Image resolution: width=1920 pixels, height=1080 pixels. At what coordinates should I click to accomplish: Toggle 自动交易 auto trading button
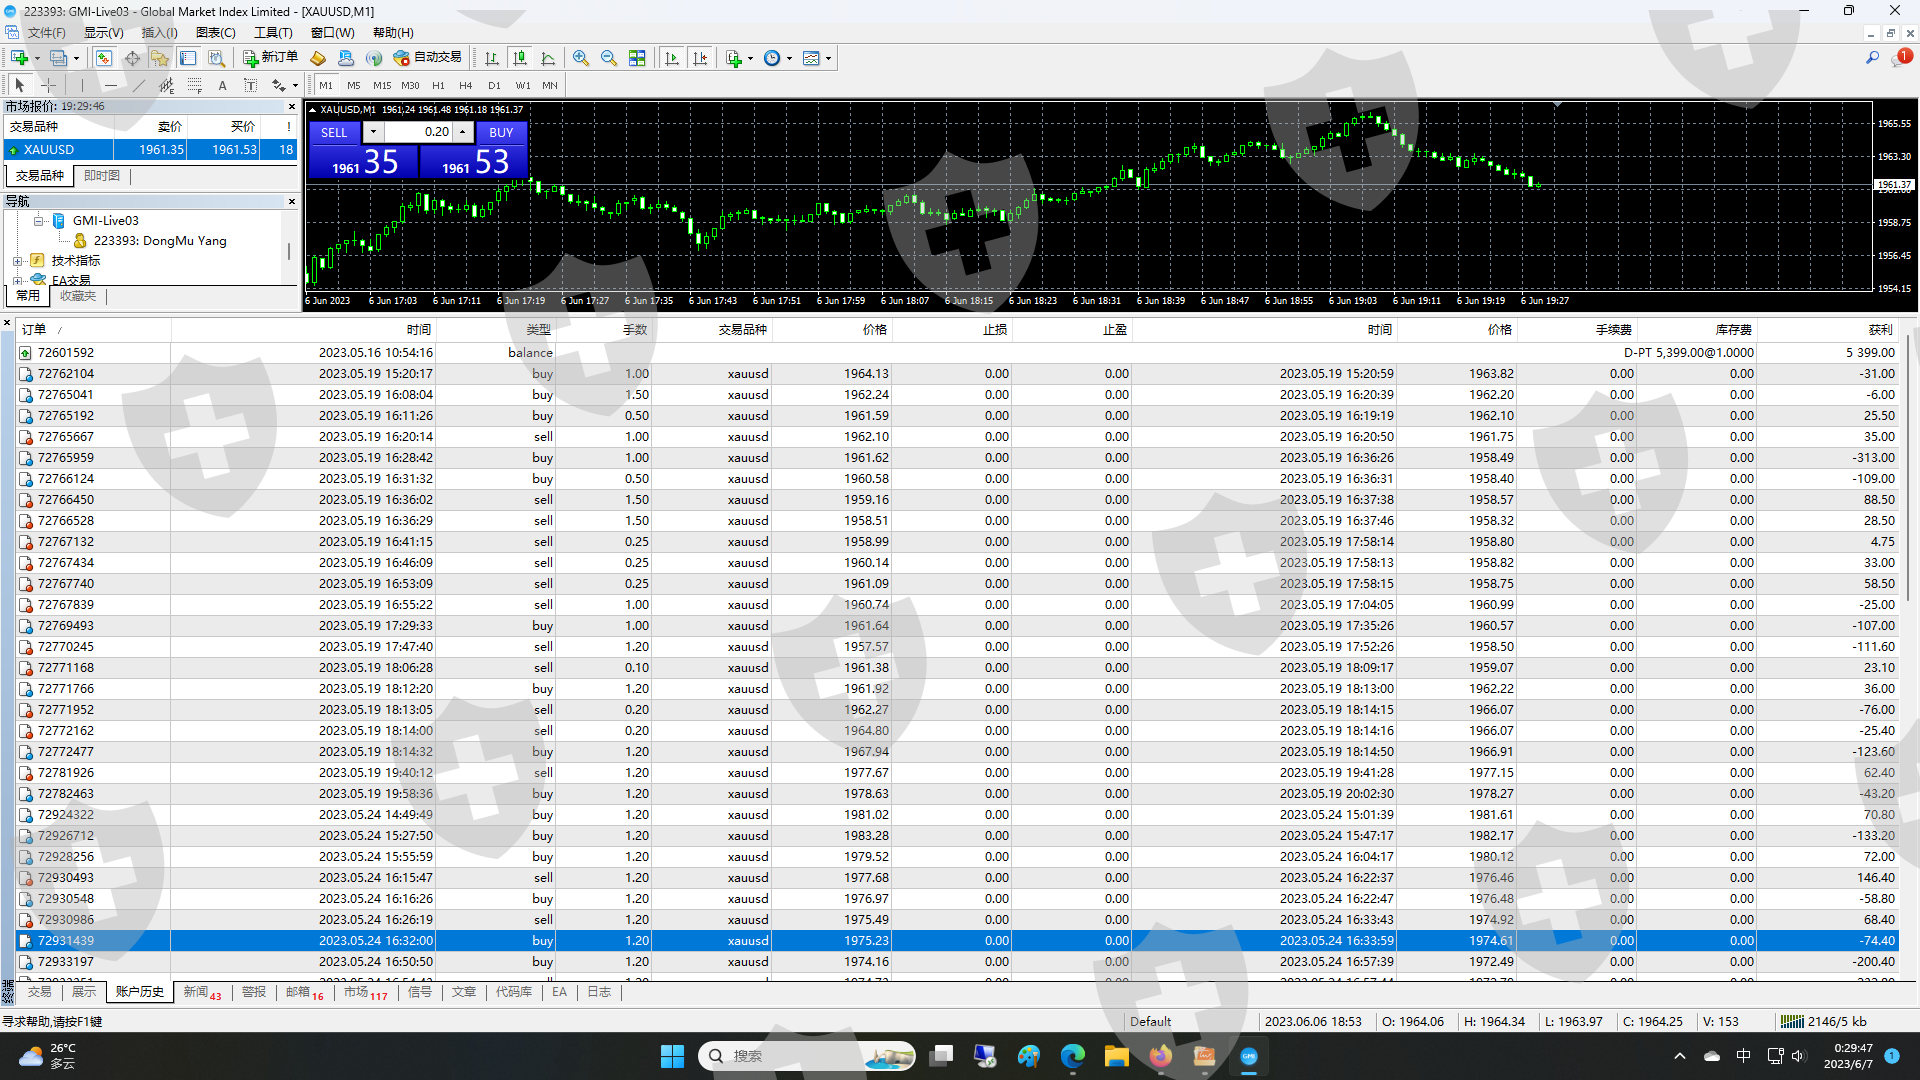point(428,58)
